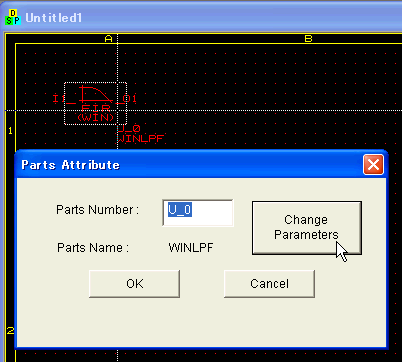Viewport: 402px width, 362px height.
Task: Click the DSP application icon in the title bar
Action: click(x=13, y=17)
